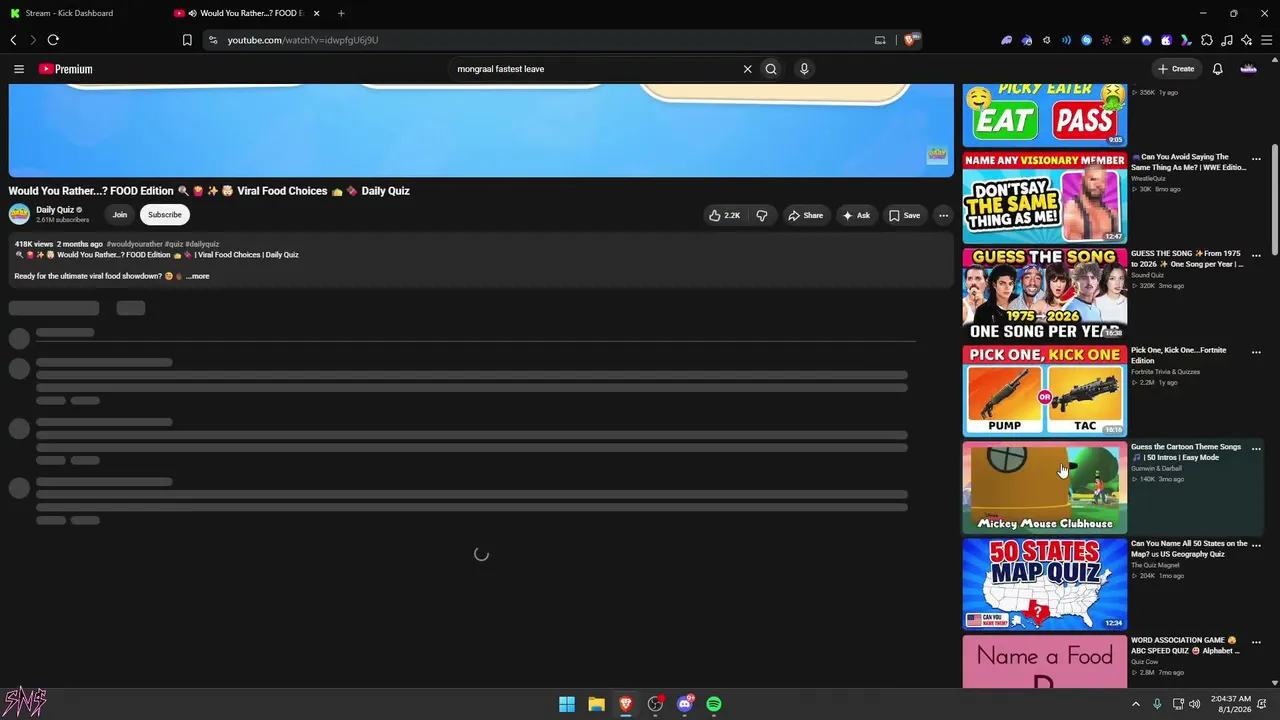1280x720 pixels.
Task: Go to YouTube Premium home logo
Action: pos(66,69)
